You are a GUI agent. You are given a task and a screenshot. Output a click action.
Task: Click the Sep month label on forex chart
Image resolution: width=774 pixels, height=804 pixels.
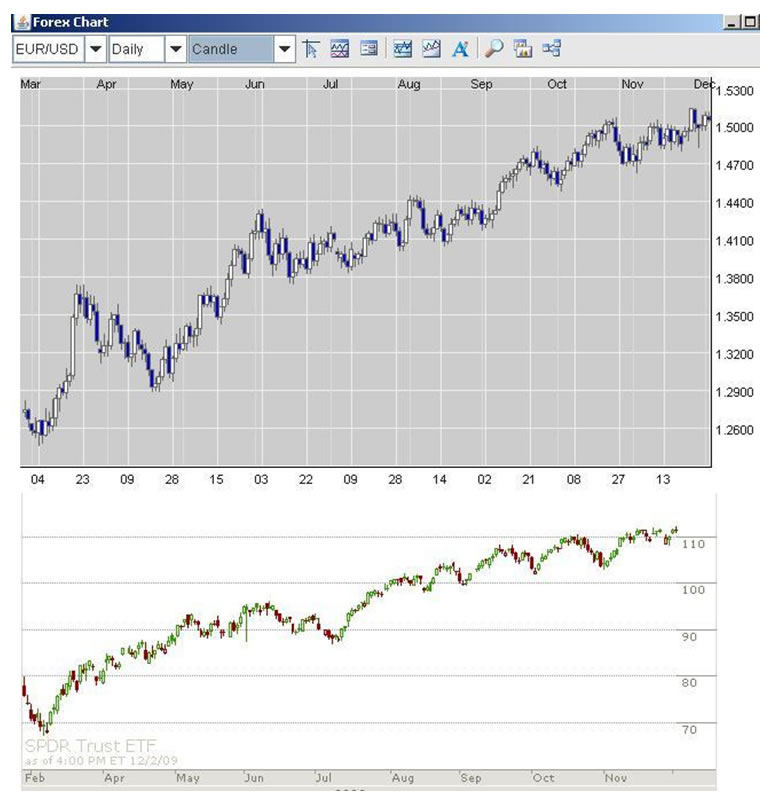482,84
